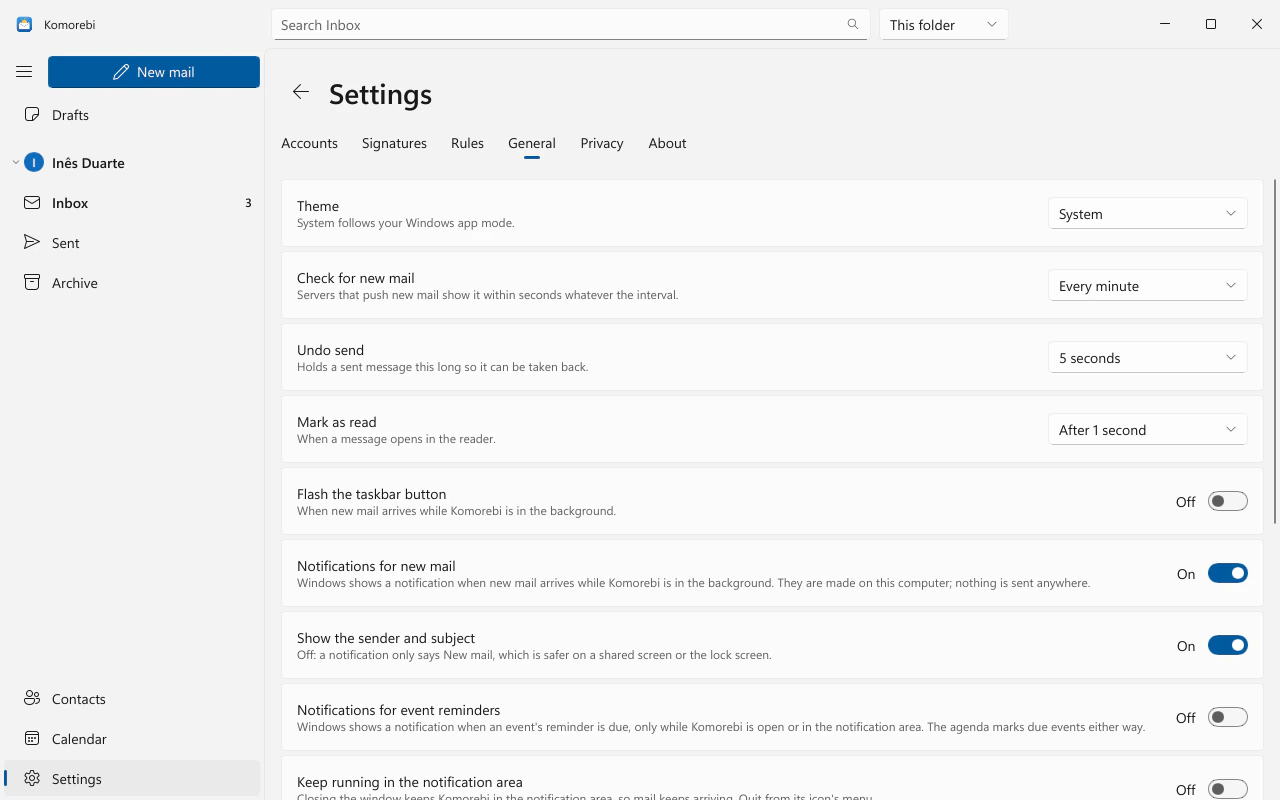The height and width of the screenshot is (800, 1280).
Task: Switch to the Rules tab
Action: (467, 143)
